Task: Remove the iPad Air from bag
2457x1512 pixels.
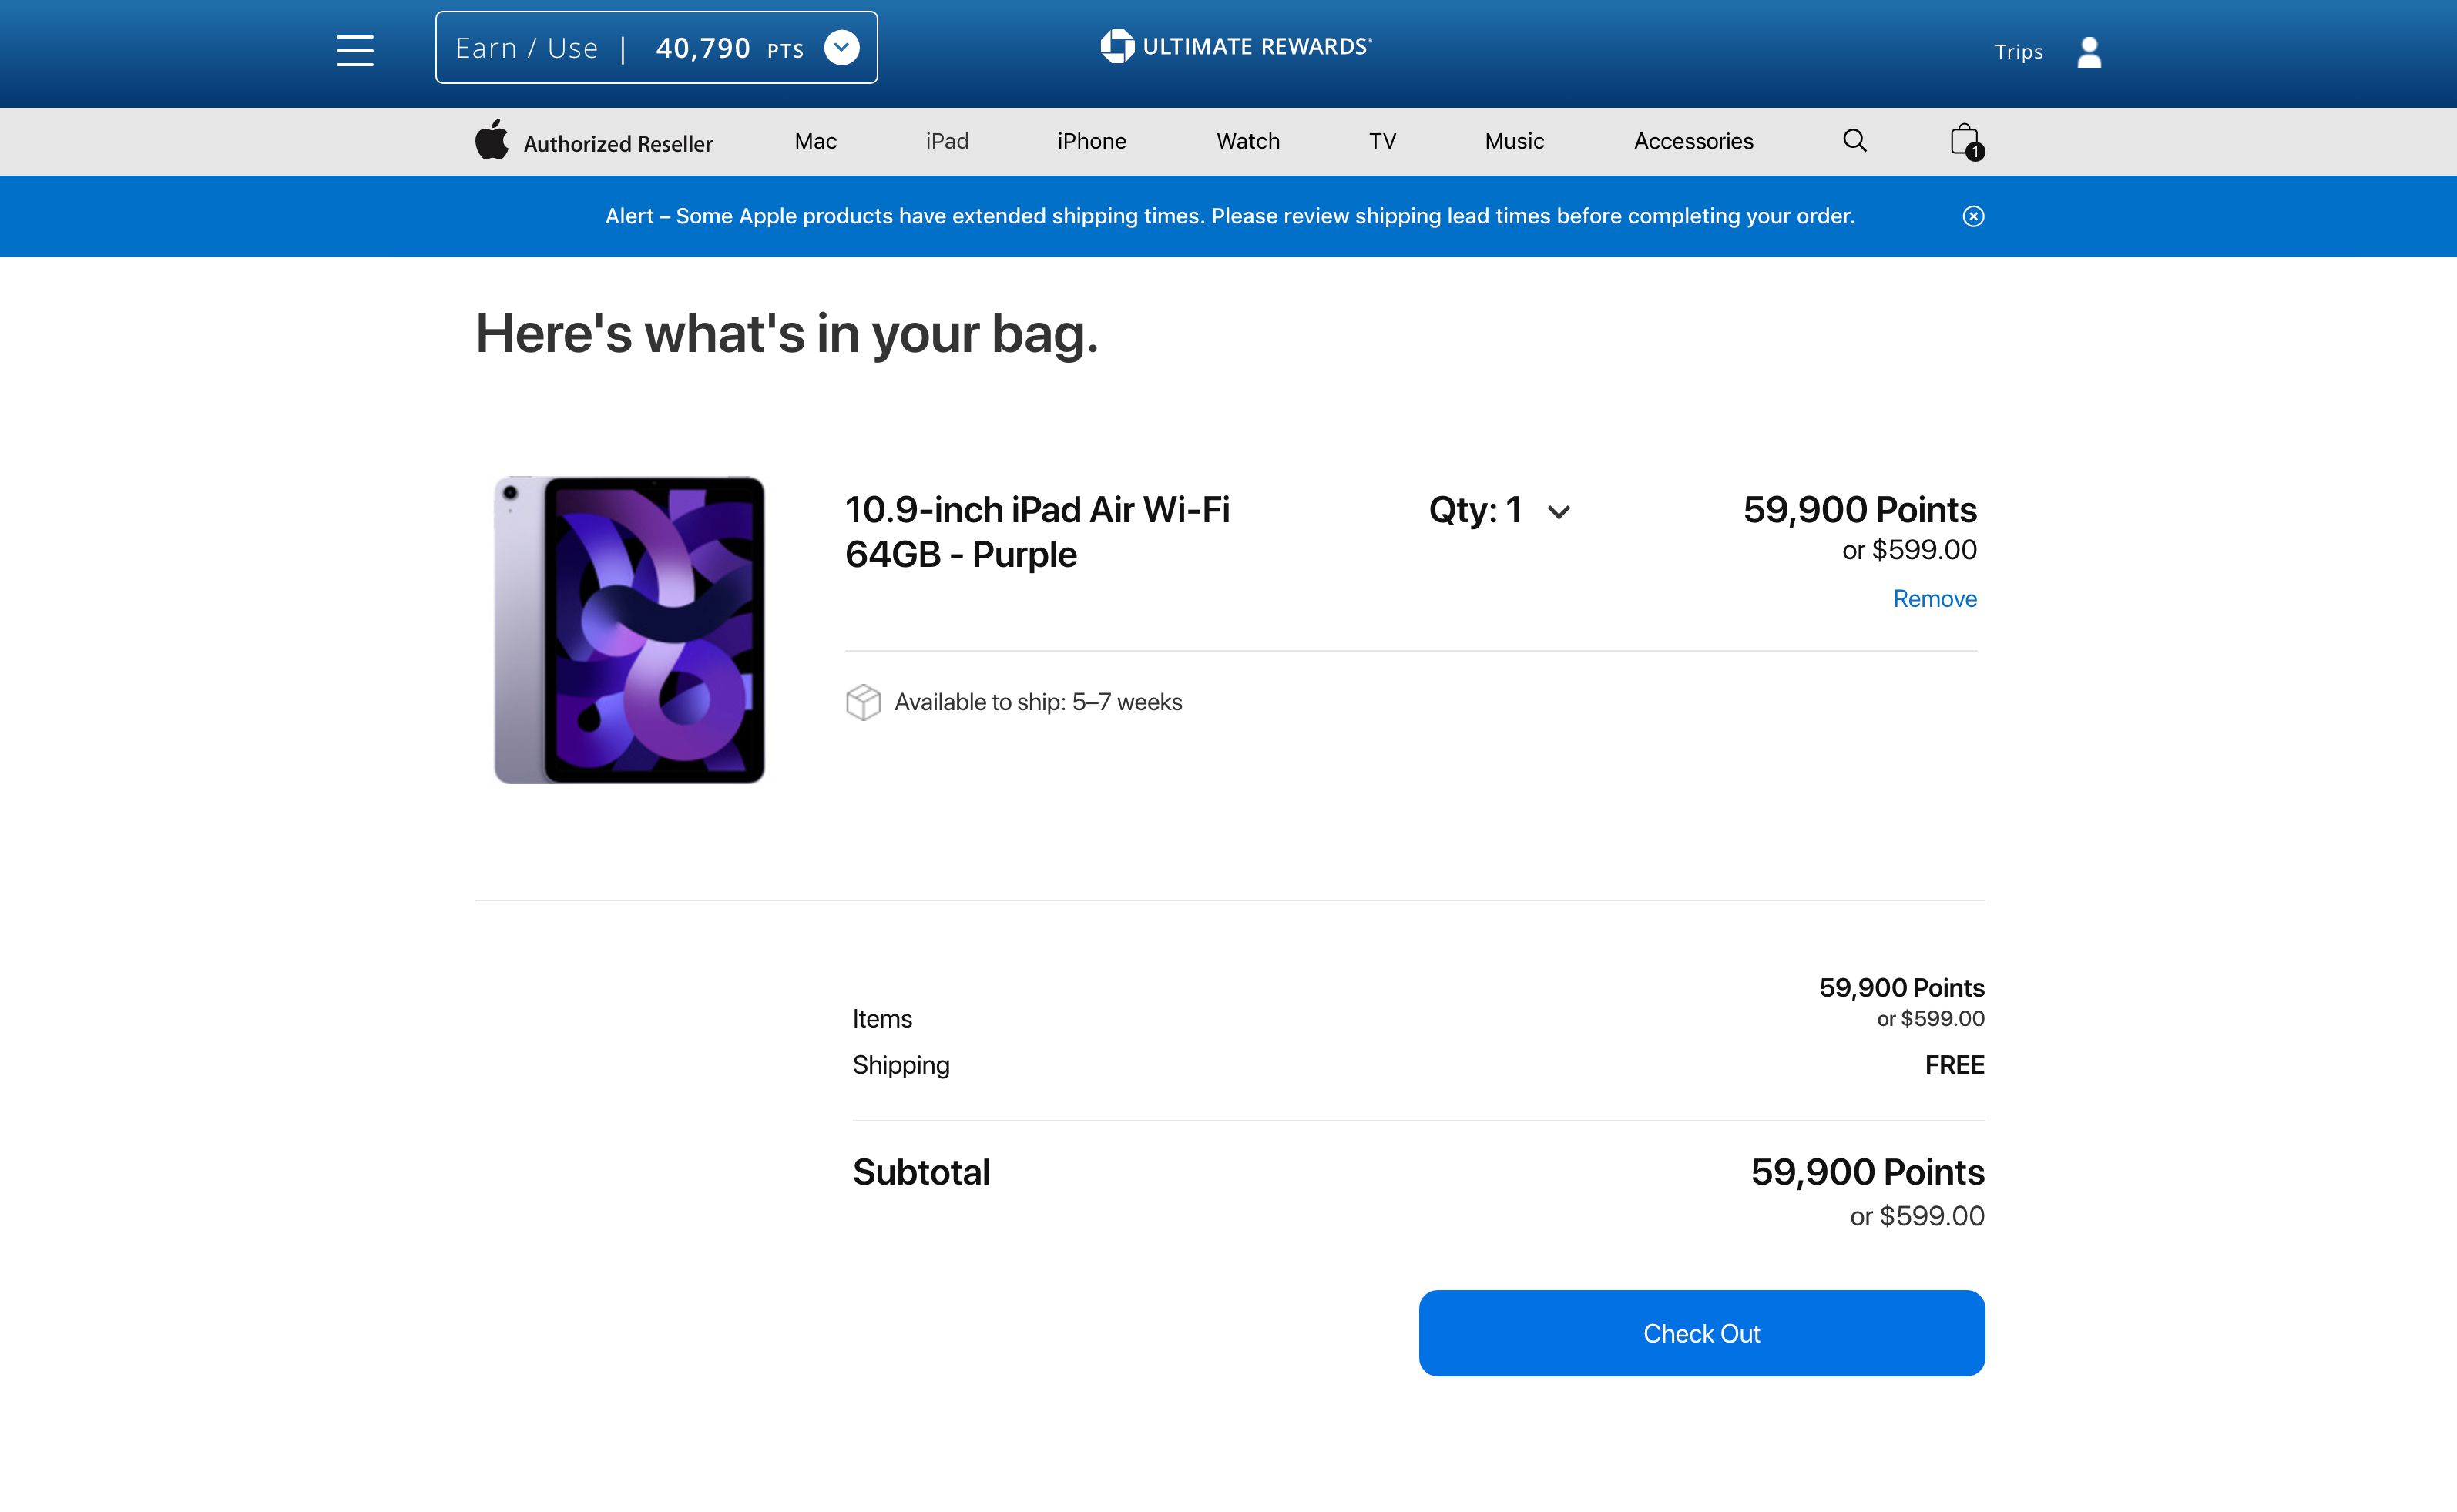Action: 1934,598
